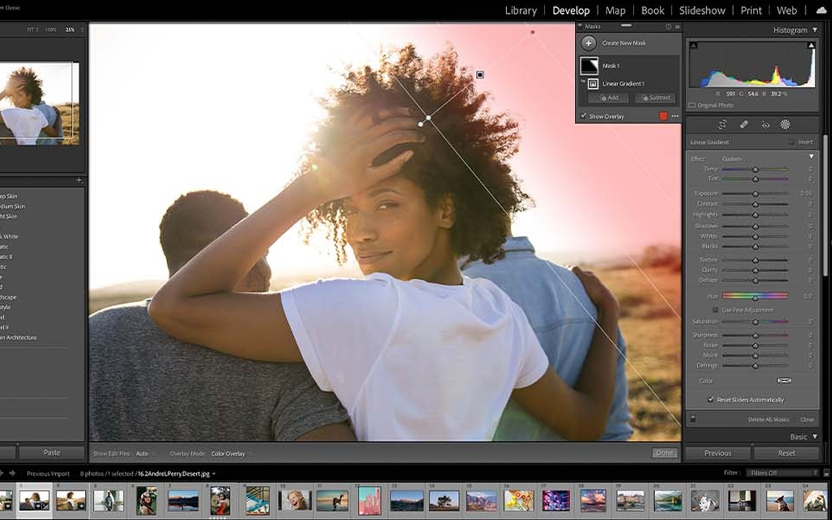Viewport: 832px width, 520px height.
Task: Click the Subtract button for Mask 1
Action: [654, 98]
